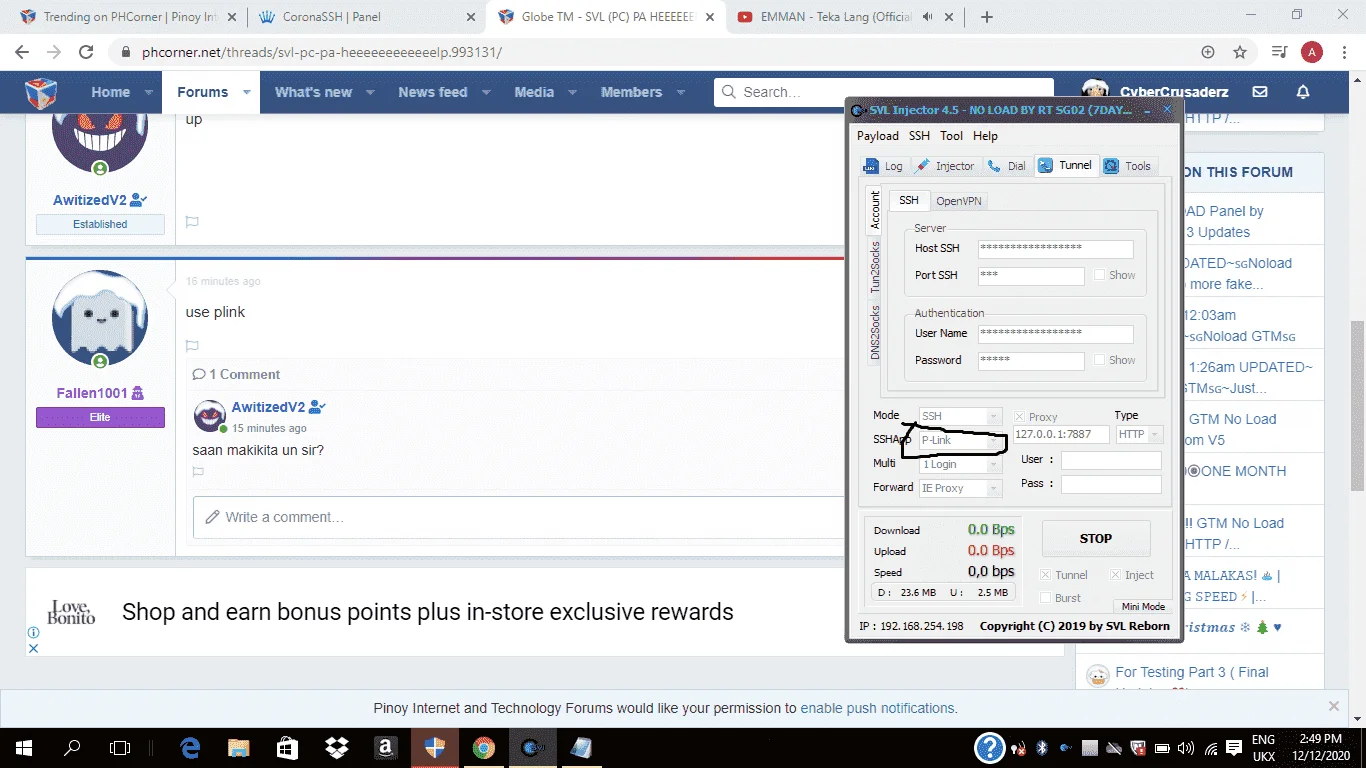1366x768 pixels.
Task: Open the Wi-Fi network tray icon
Action: click(x=1210, y=747)
